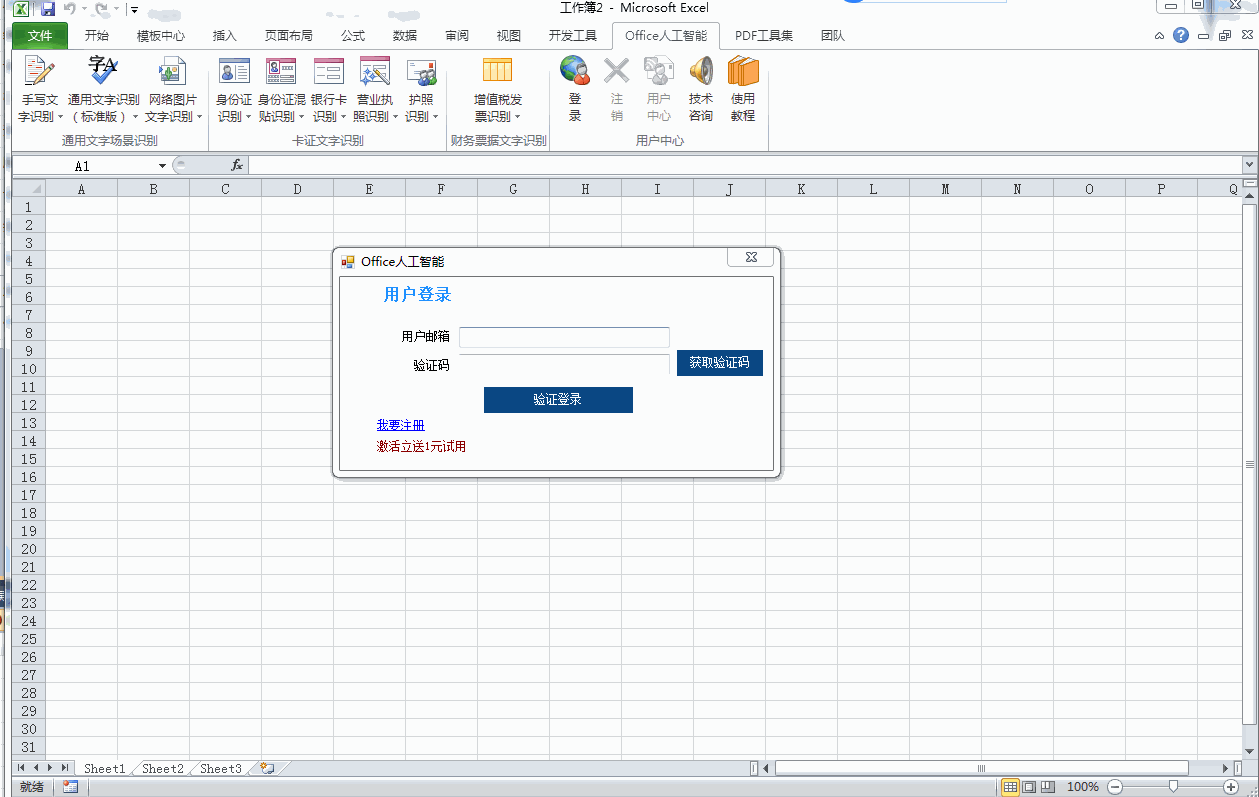This screenshot has width=1259, height=797.
Task: Switch to Page Break Preview in status bar
Action: [1048, 787]
